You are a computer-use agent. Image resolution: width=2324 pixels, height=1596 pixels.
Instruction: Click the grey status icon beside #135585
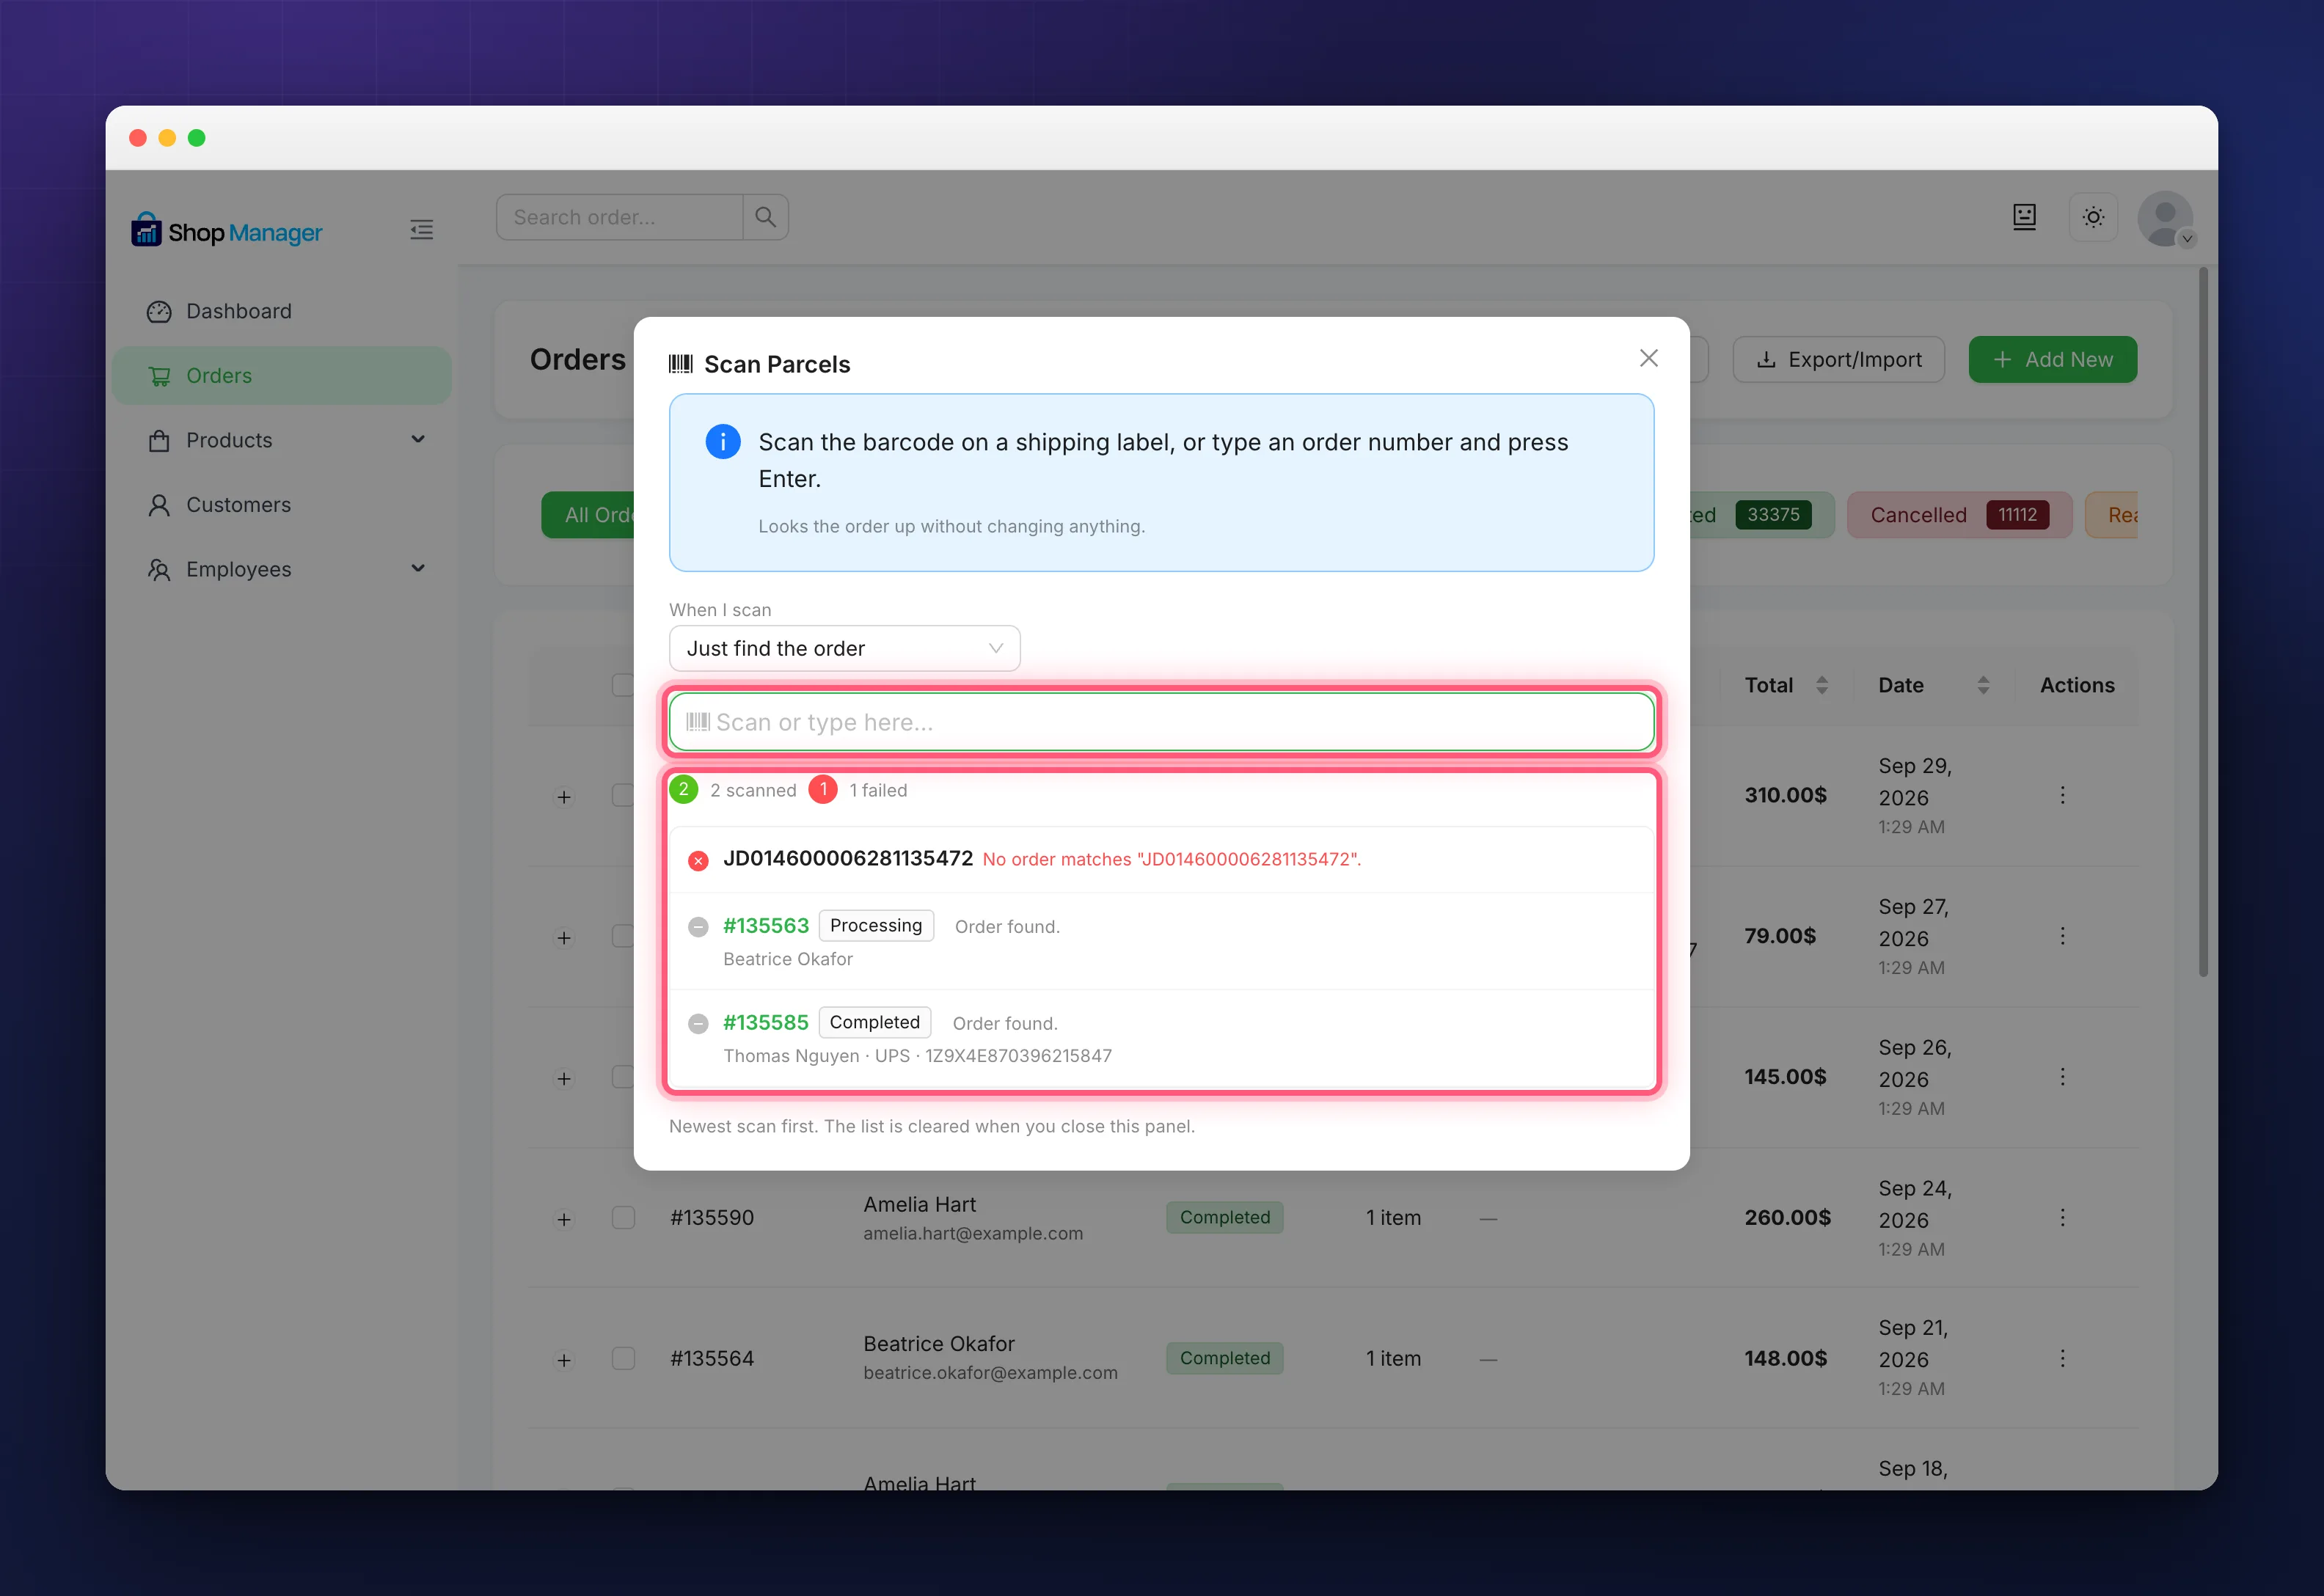698,1024
